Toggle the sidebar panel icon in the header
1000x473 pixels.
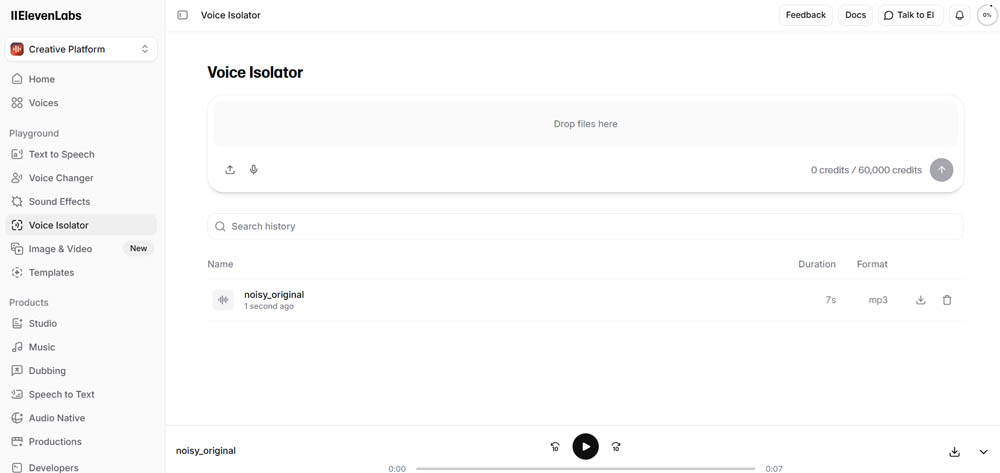click(182, 15)
